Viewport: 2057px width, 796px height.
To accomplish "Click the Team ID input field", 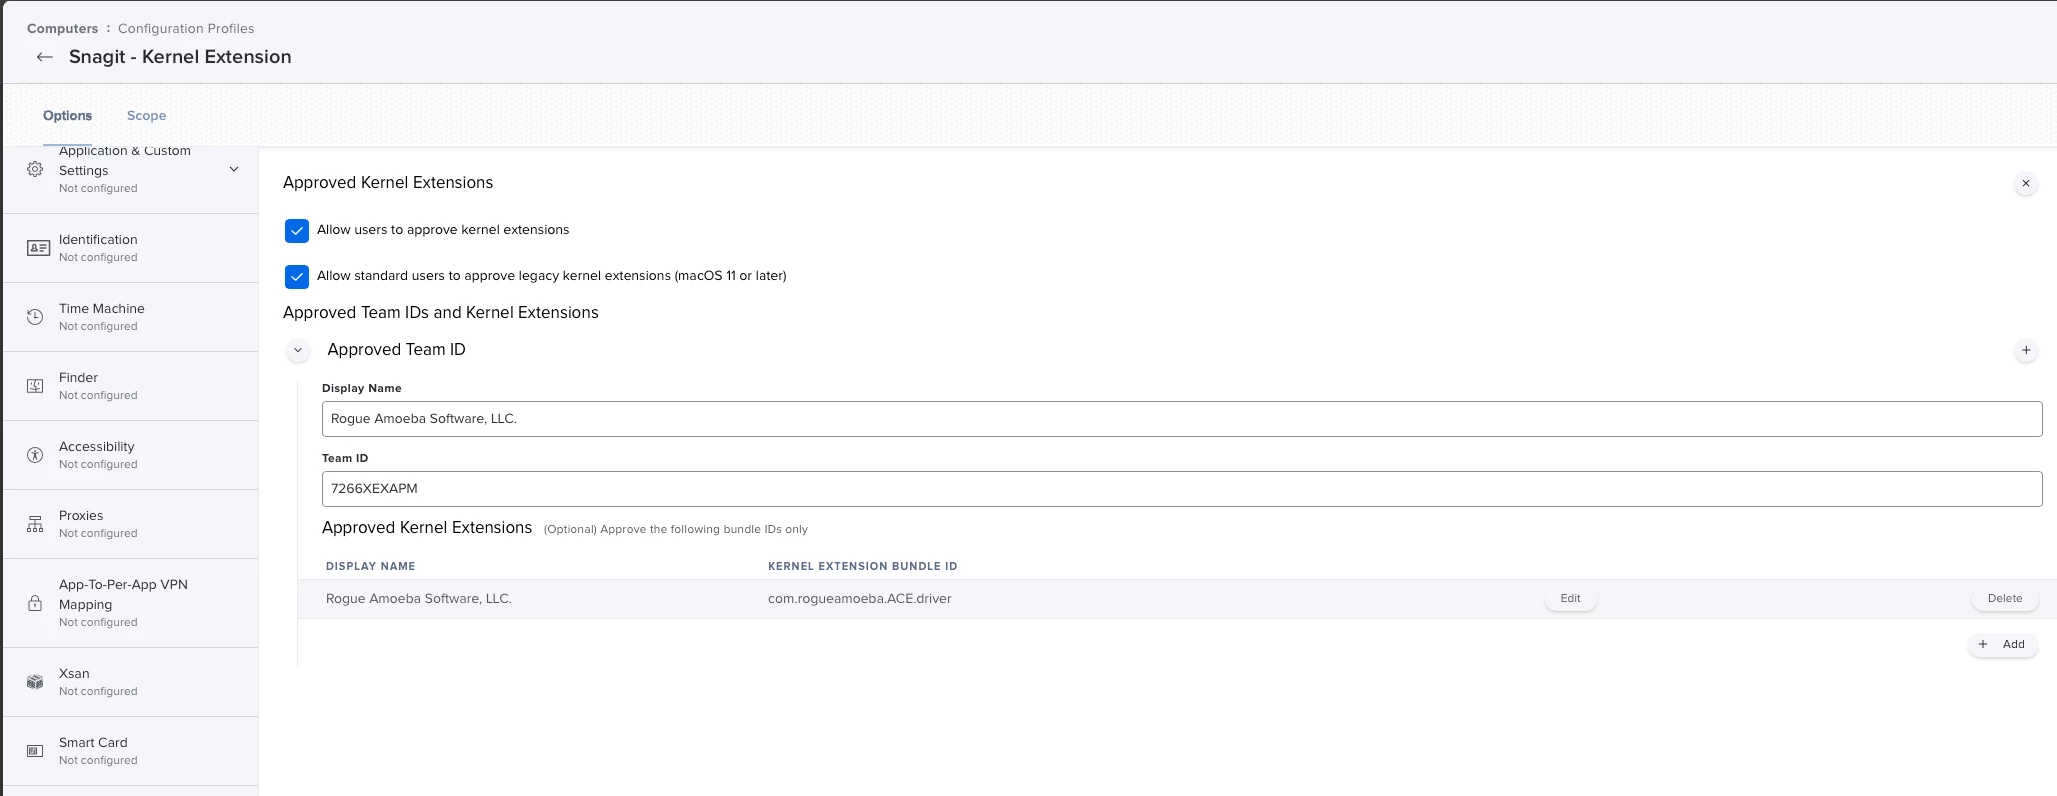I will click(1182, 489).
